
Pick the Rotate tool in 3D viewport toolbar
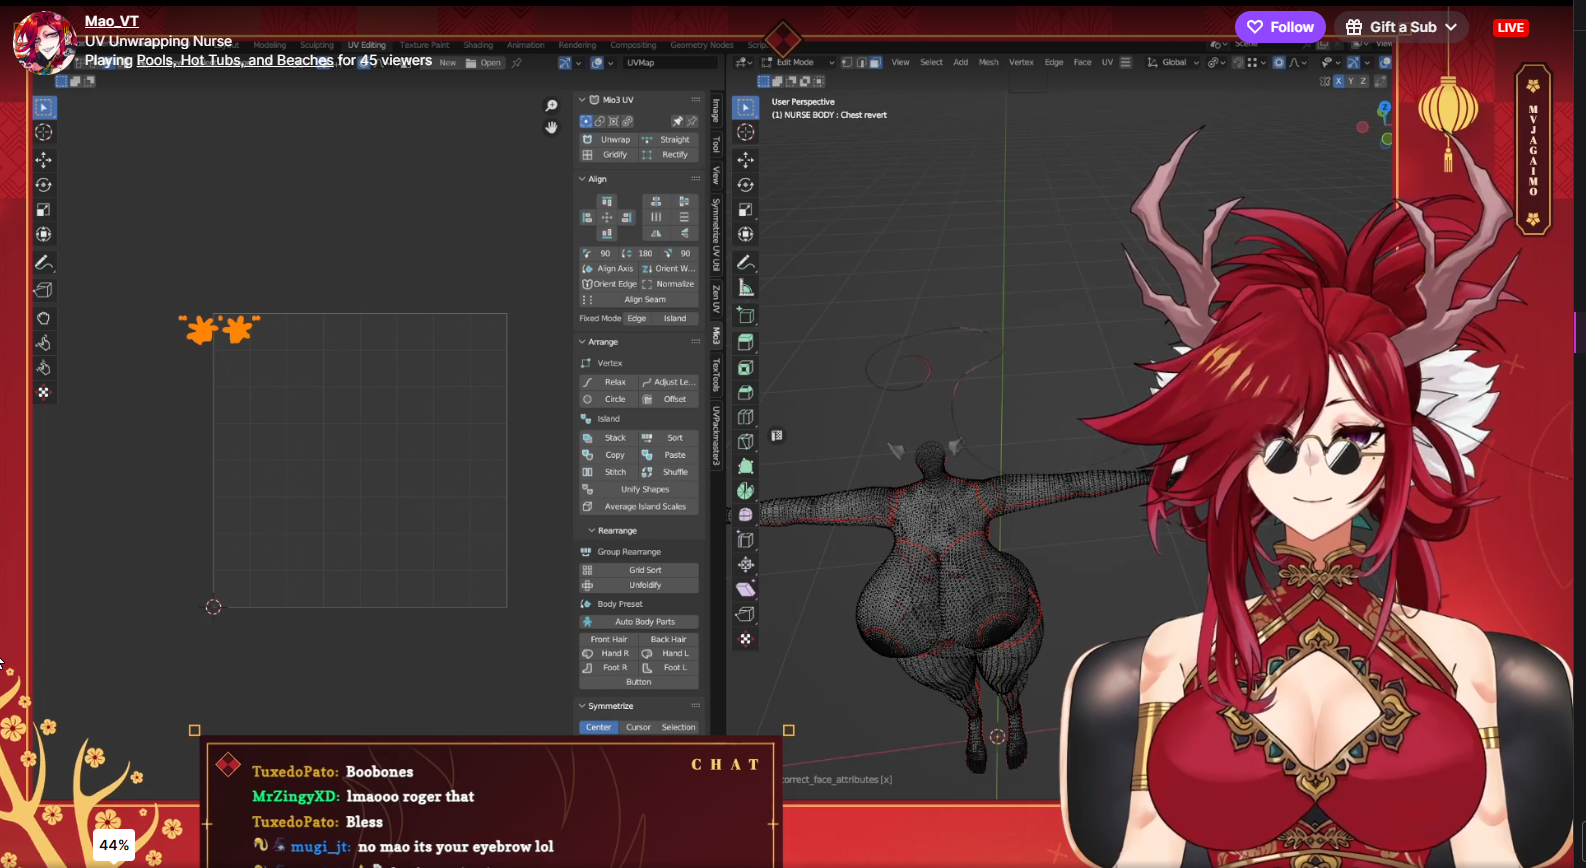(x=746, y=185)
